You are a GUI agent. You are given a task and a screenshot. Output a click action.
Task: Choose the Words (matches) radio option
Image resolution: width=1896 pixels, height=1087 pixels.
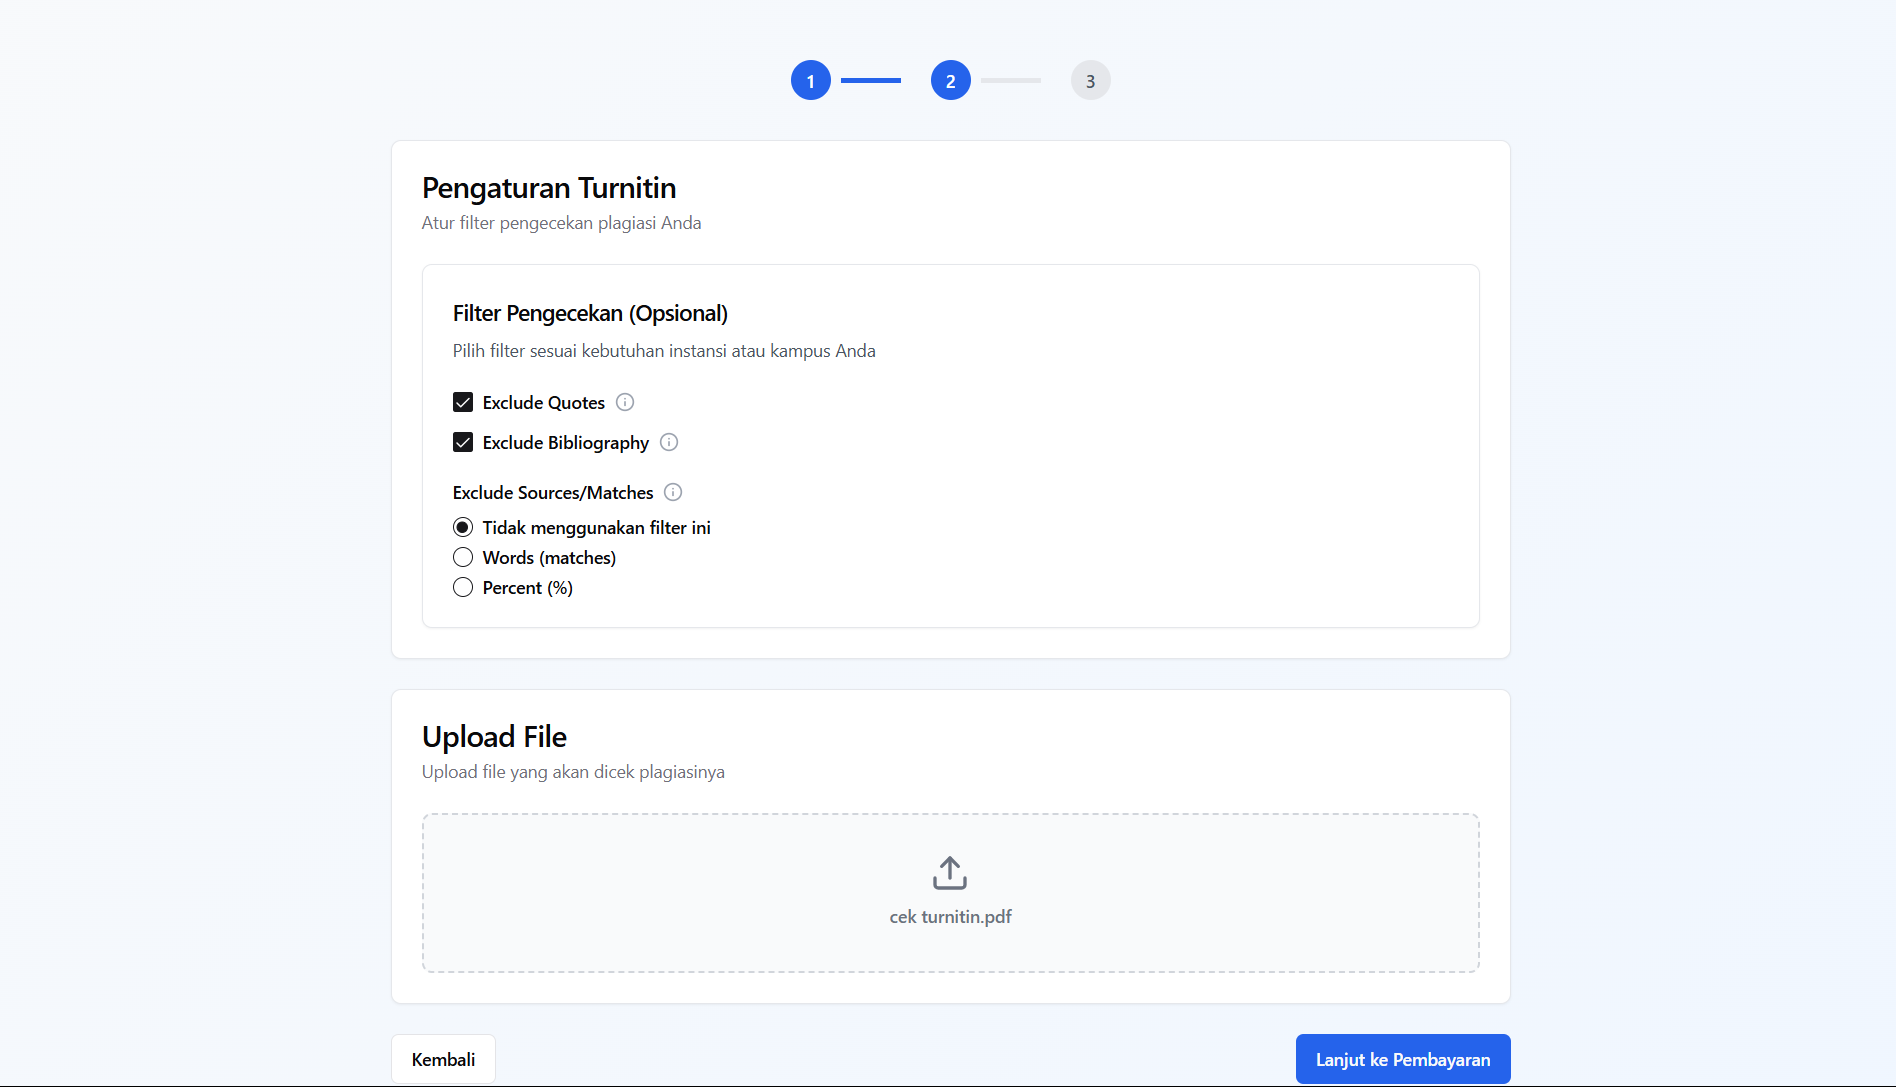coord(463,557)
